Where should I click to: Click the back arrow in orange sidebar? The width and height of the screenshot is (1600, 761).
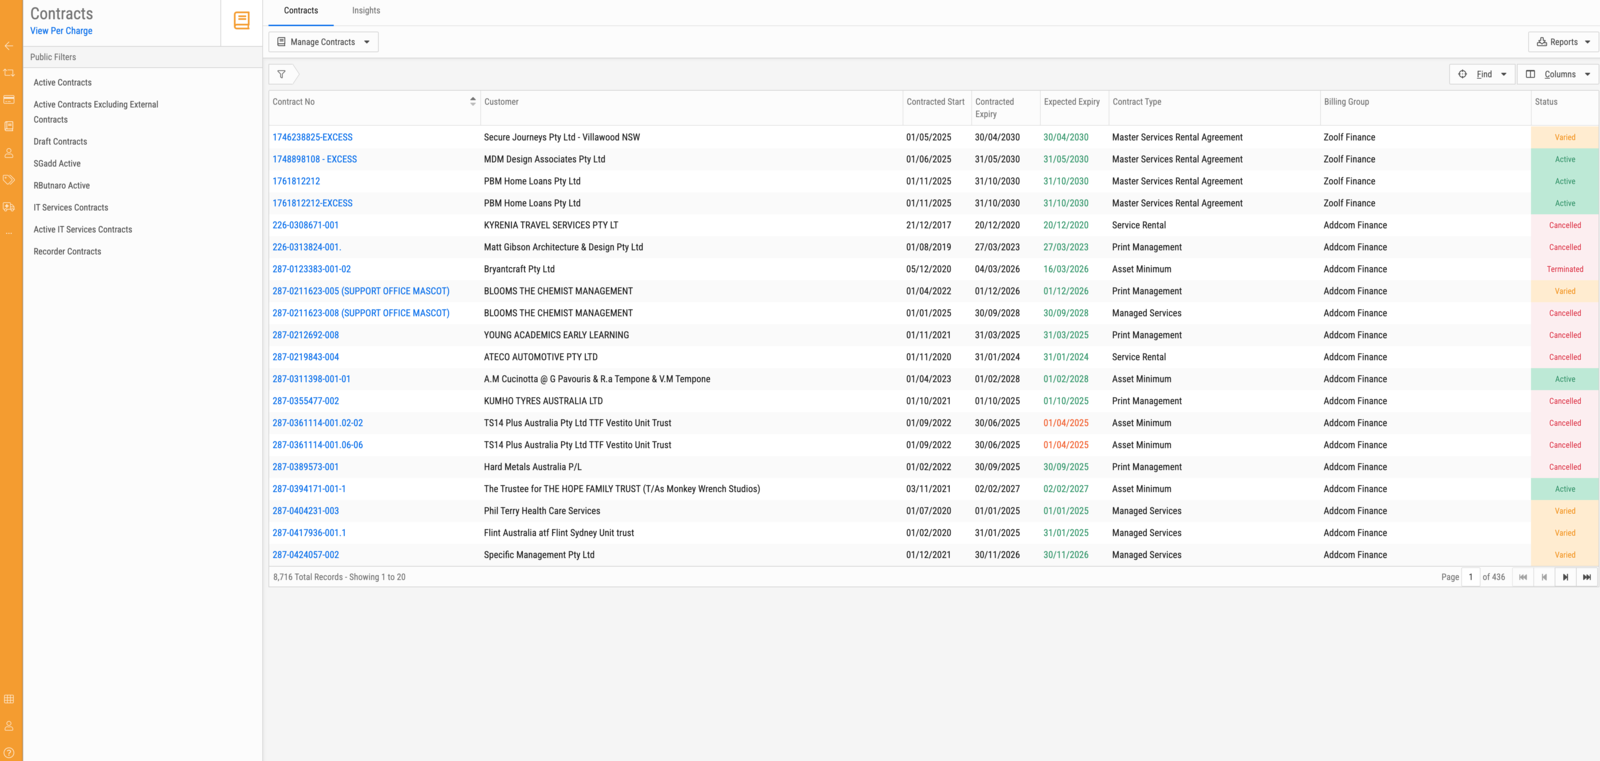[x=9, y=46]
